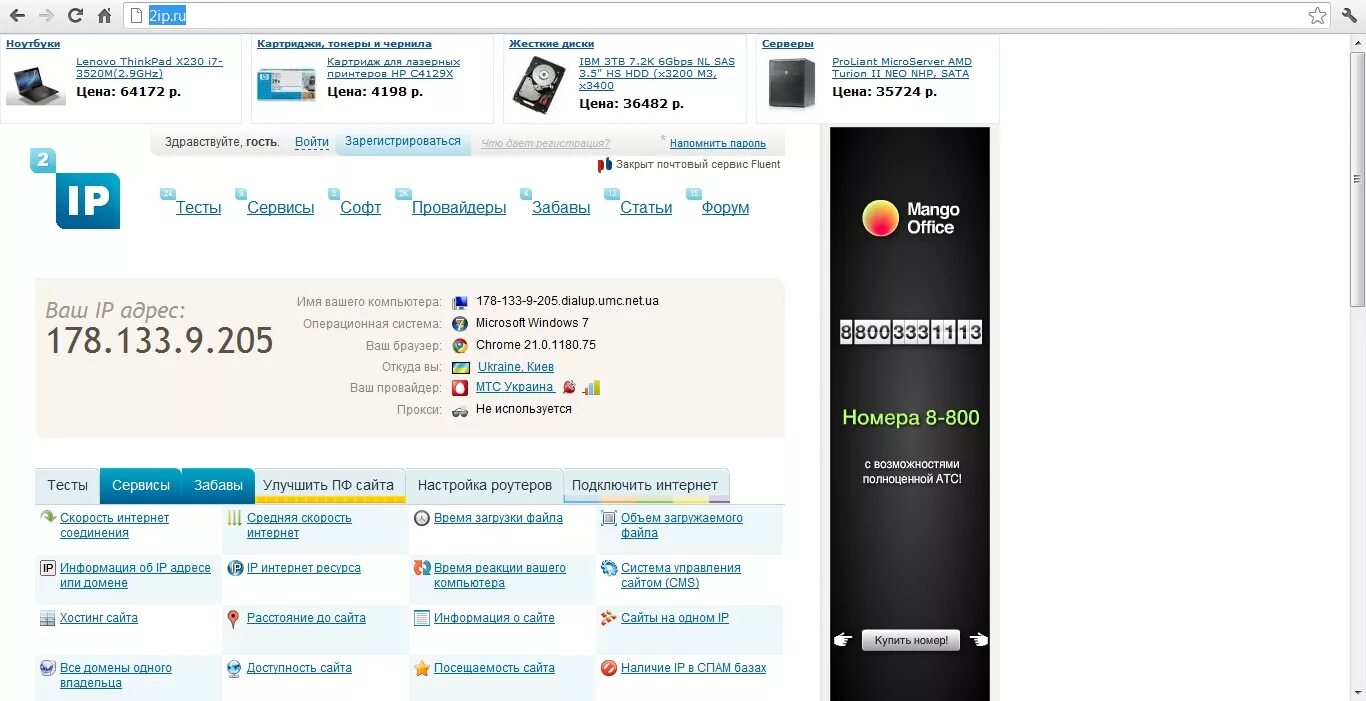This screenshot has height=701, width=1366.
Task: Click the Ukraine flag icon
Action: [x=460, y=367]
